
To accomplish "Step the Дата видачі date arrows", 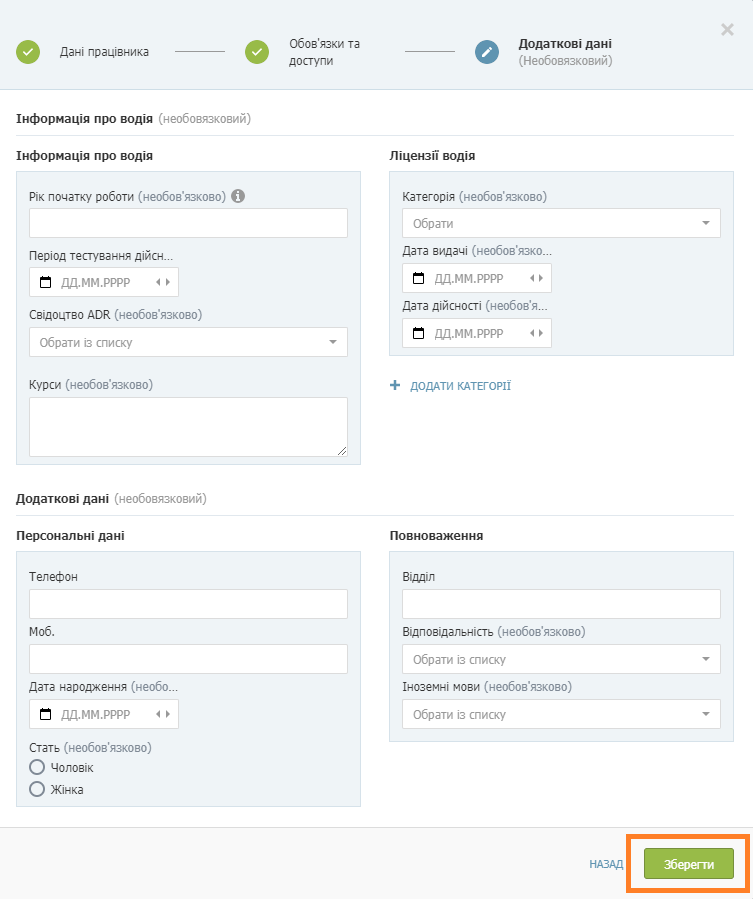I will click(x=536, y=278).
